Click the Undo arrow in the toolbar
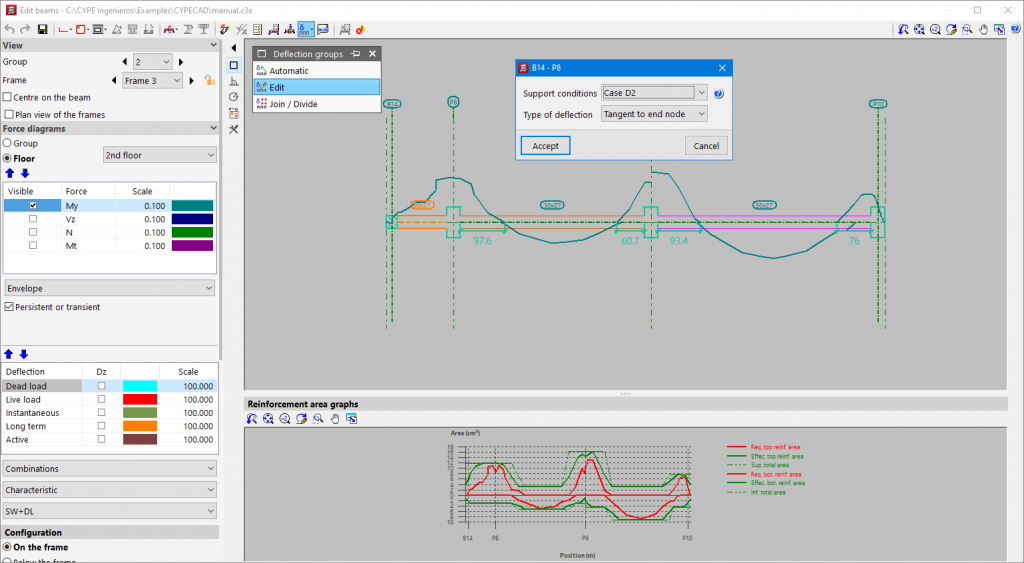This screenshot has height=563, width=1024. pos(9,29)
